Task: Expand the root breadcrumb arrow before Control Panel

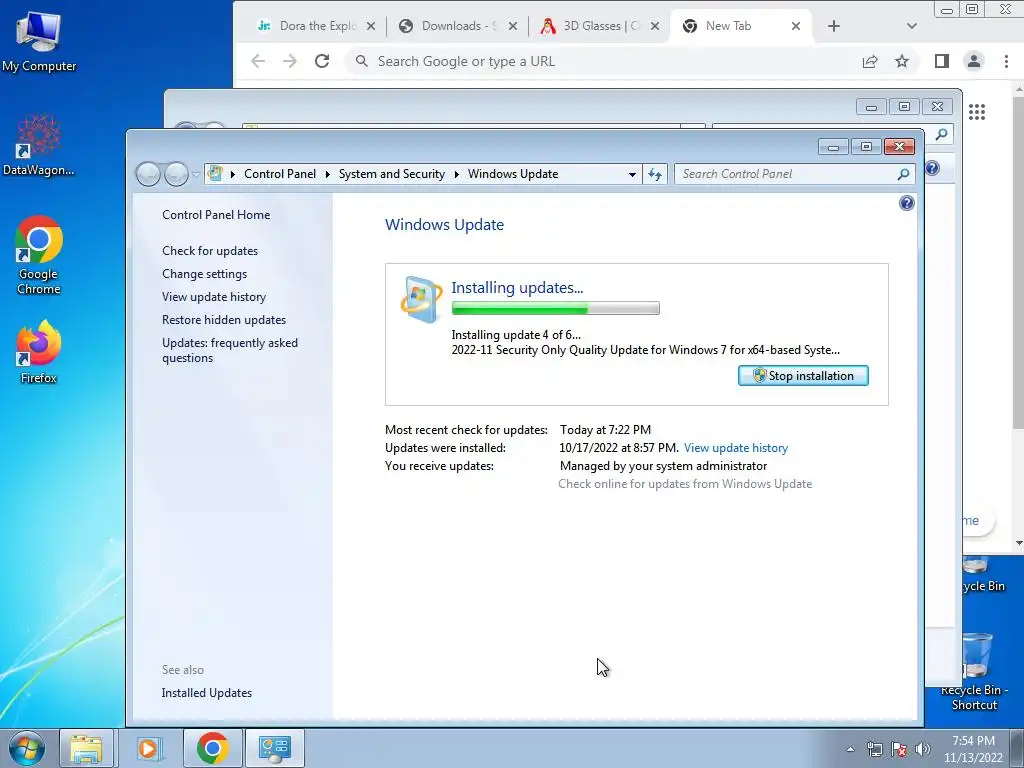Action: pyautogui.click(x=232, y=174)
